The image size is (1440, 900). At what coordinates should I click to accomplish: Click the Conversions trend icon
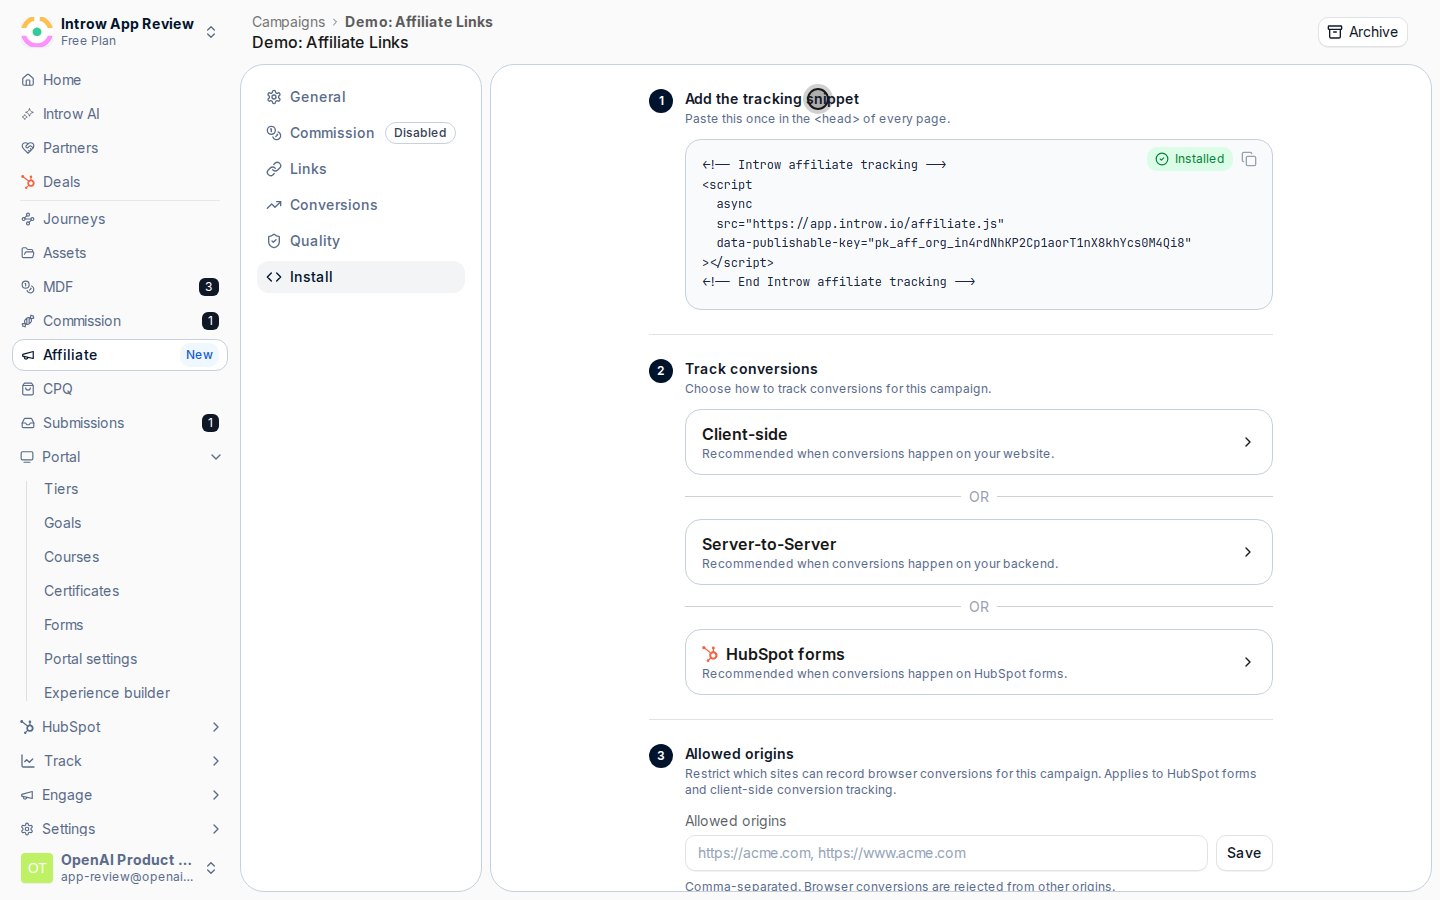(x=274, y=205)
